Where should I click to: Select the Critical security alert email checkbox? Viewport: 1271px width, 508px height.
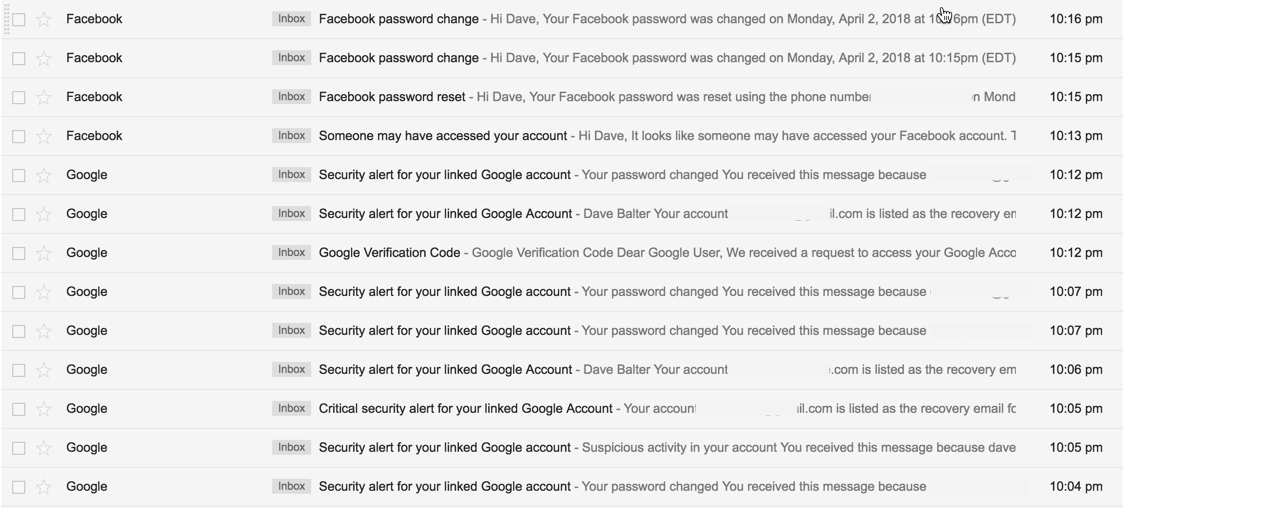tap(19, 410)
